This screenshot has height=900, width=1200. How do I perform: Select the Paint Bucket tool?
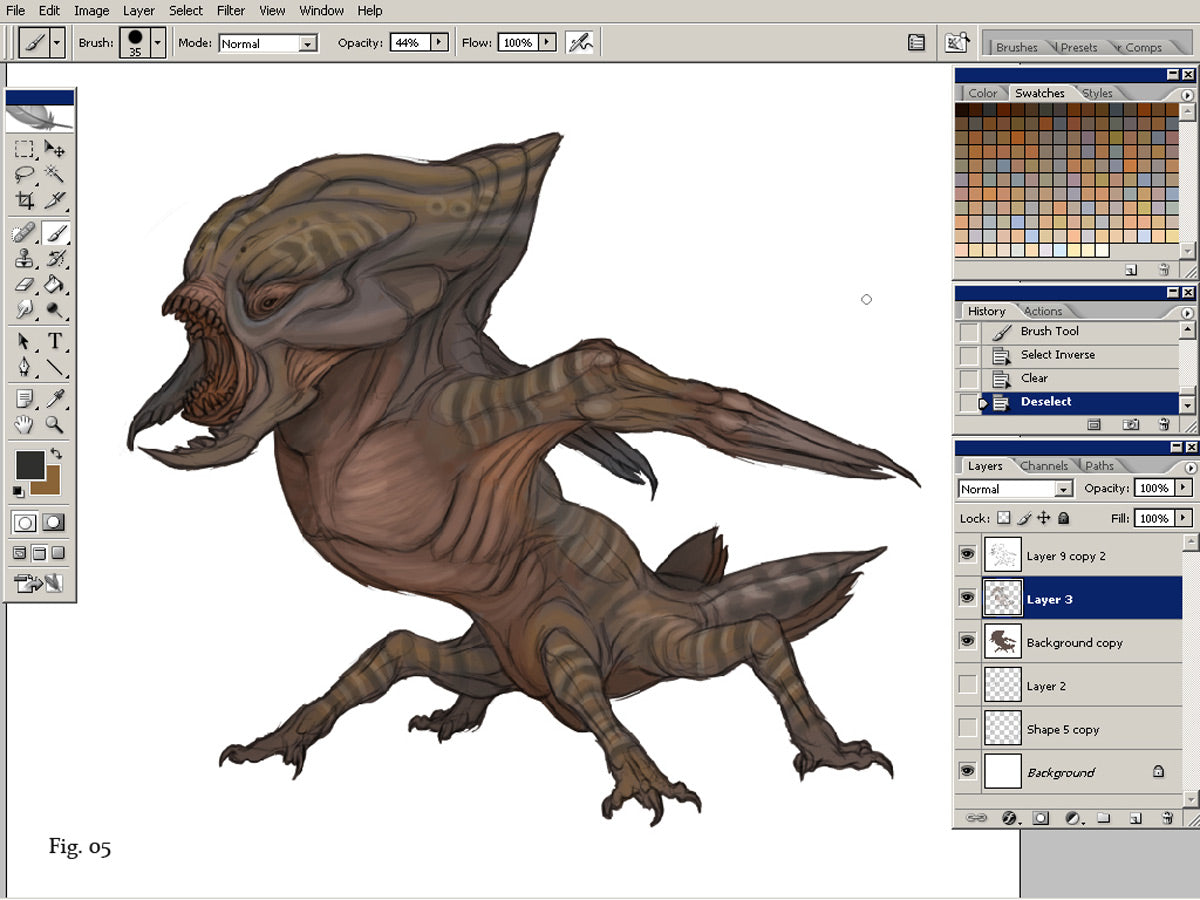tap(55, 285)
